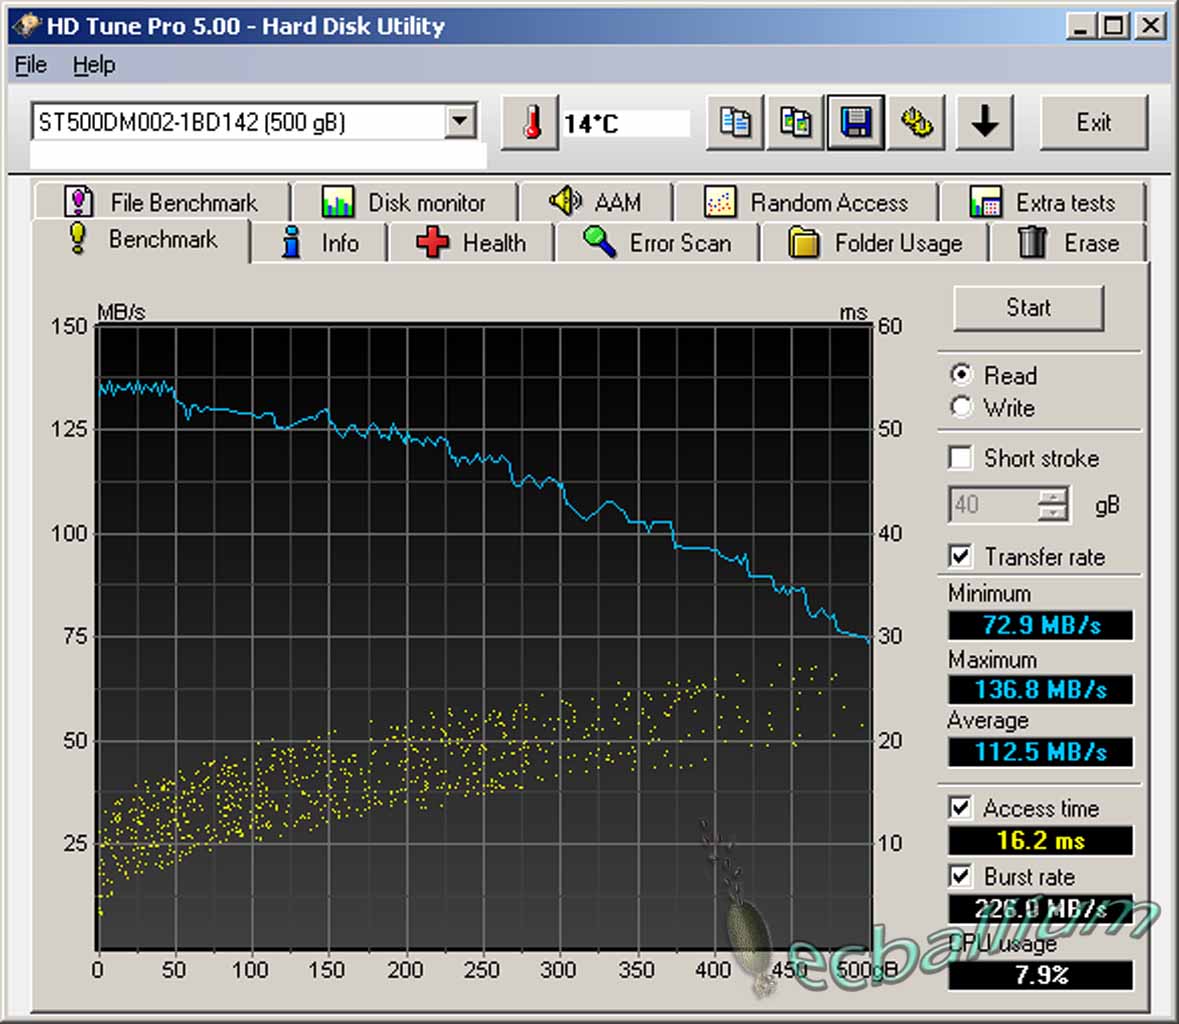
Task: Open options with the gears icon
Action: [916, 123]
